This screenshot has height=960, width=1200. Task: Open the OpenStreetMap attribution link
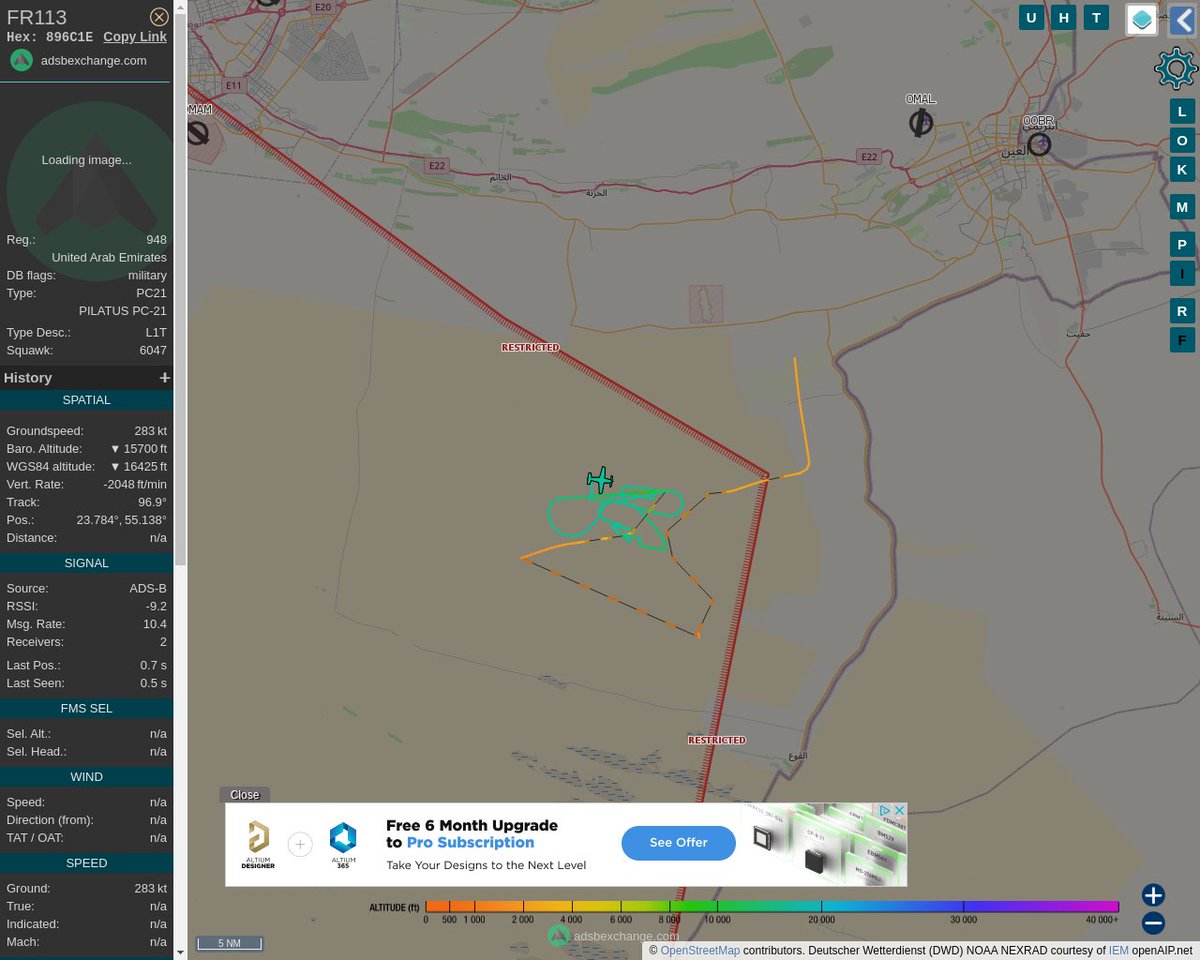(700, 950)
